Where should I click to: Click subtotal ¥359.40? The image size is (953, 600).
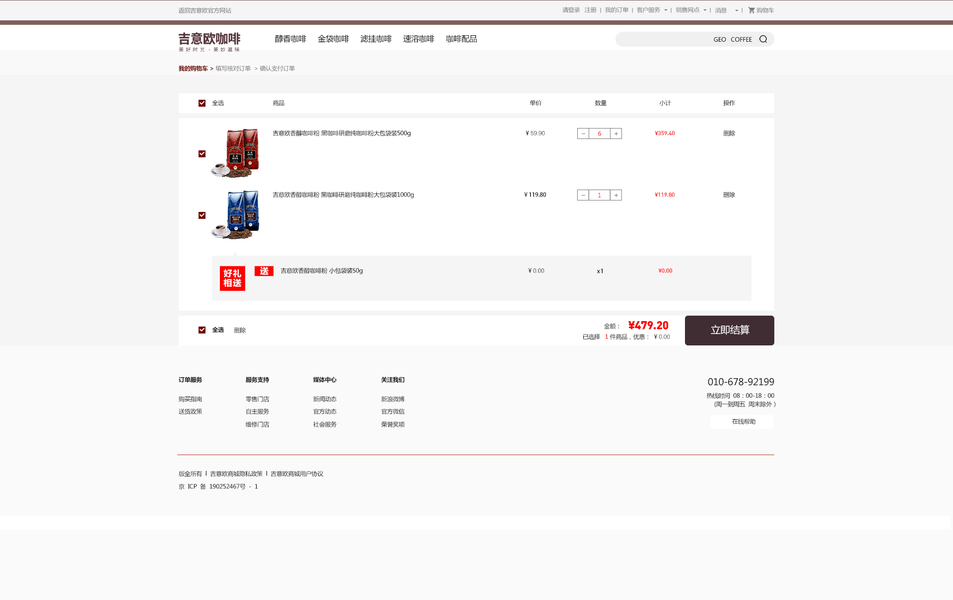tap(665, 133)
